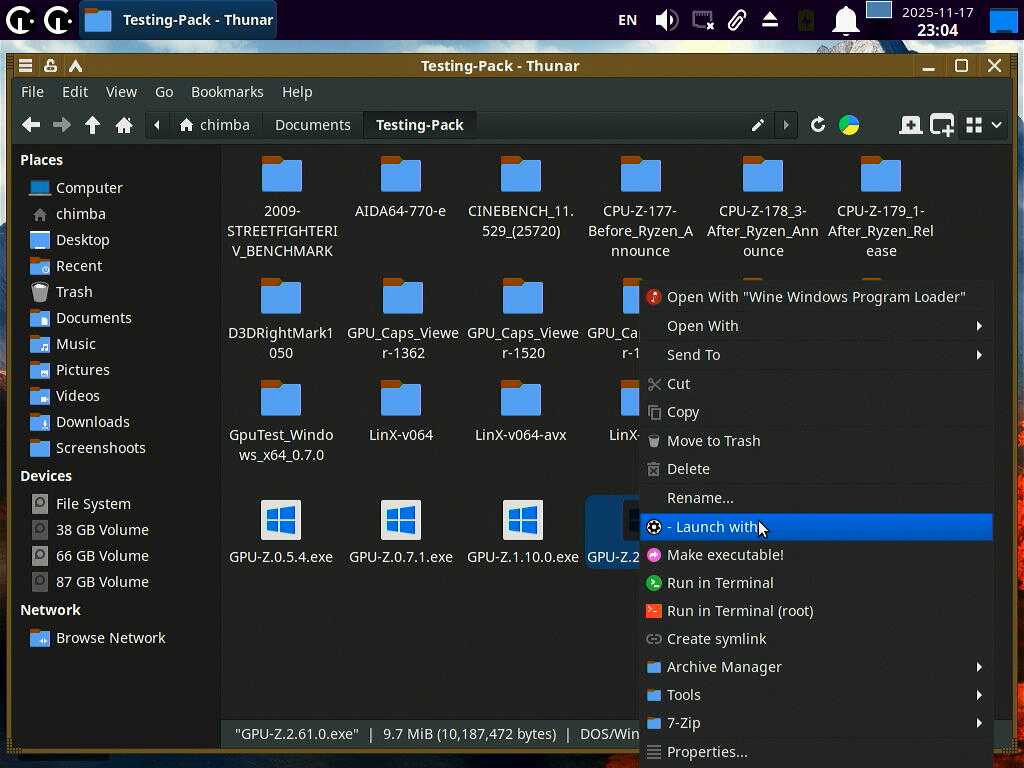Choose Run in Terminal (root)
This screenshot has width=1024, height=768.
click(x=739, y=611)
